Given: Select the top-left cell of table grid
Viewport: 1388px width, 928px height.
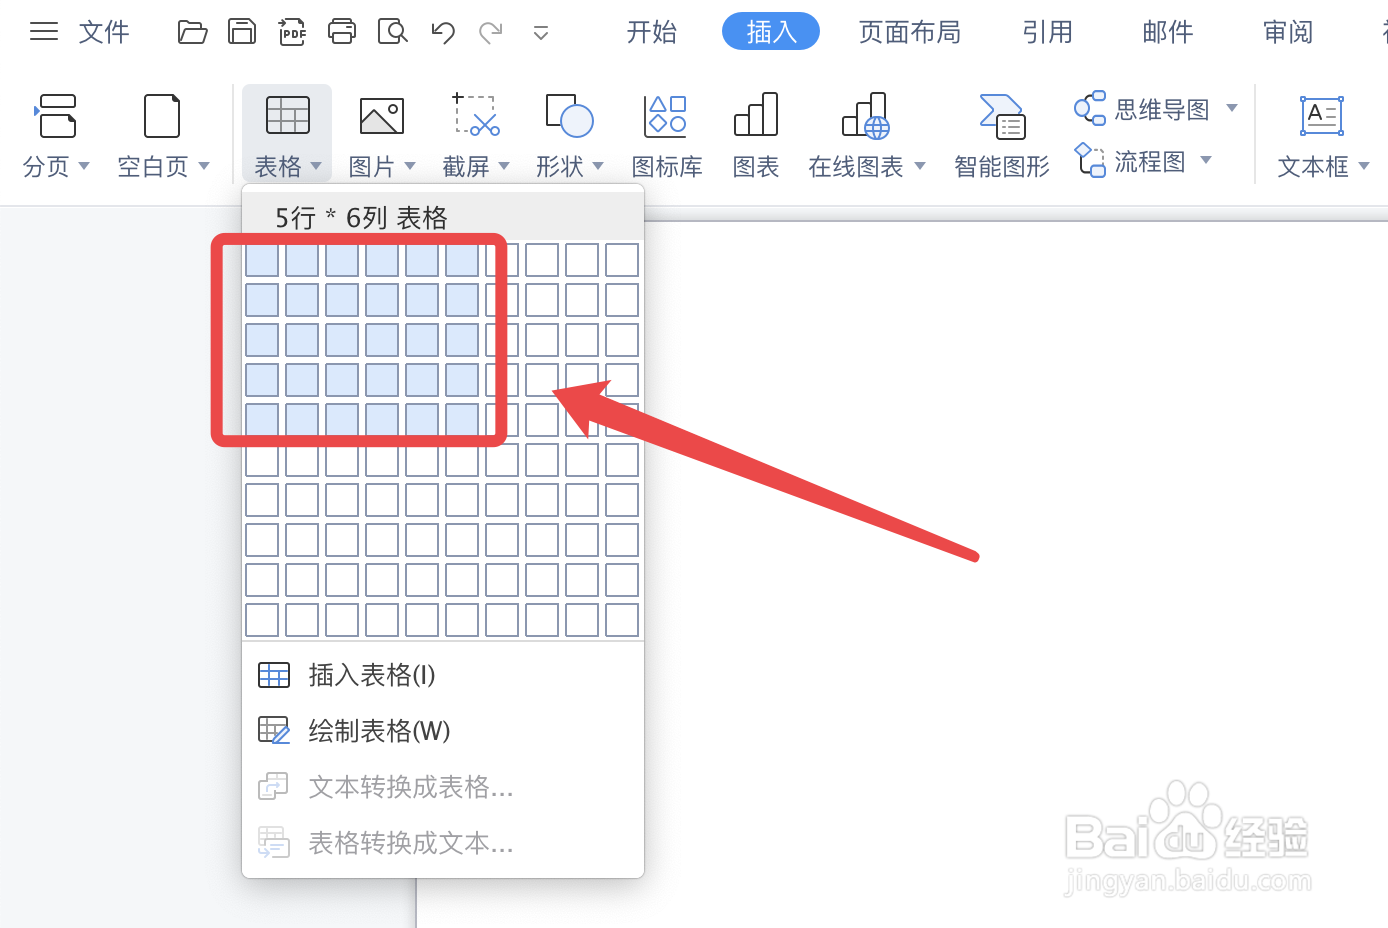Looking at the screenshot, I should click(262, 260).
